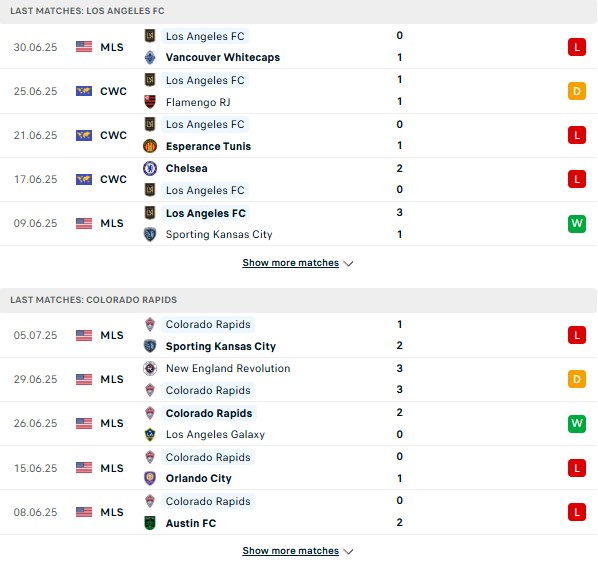
Task: Click the Austin FC green badge
Action: [x=150, y=523]
